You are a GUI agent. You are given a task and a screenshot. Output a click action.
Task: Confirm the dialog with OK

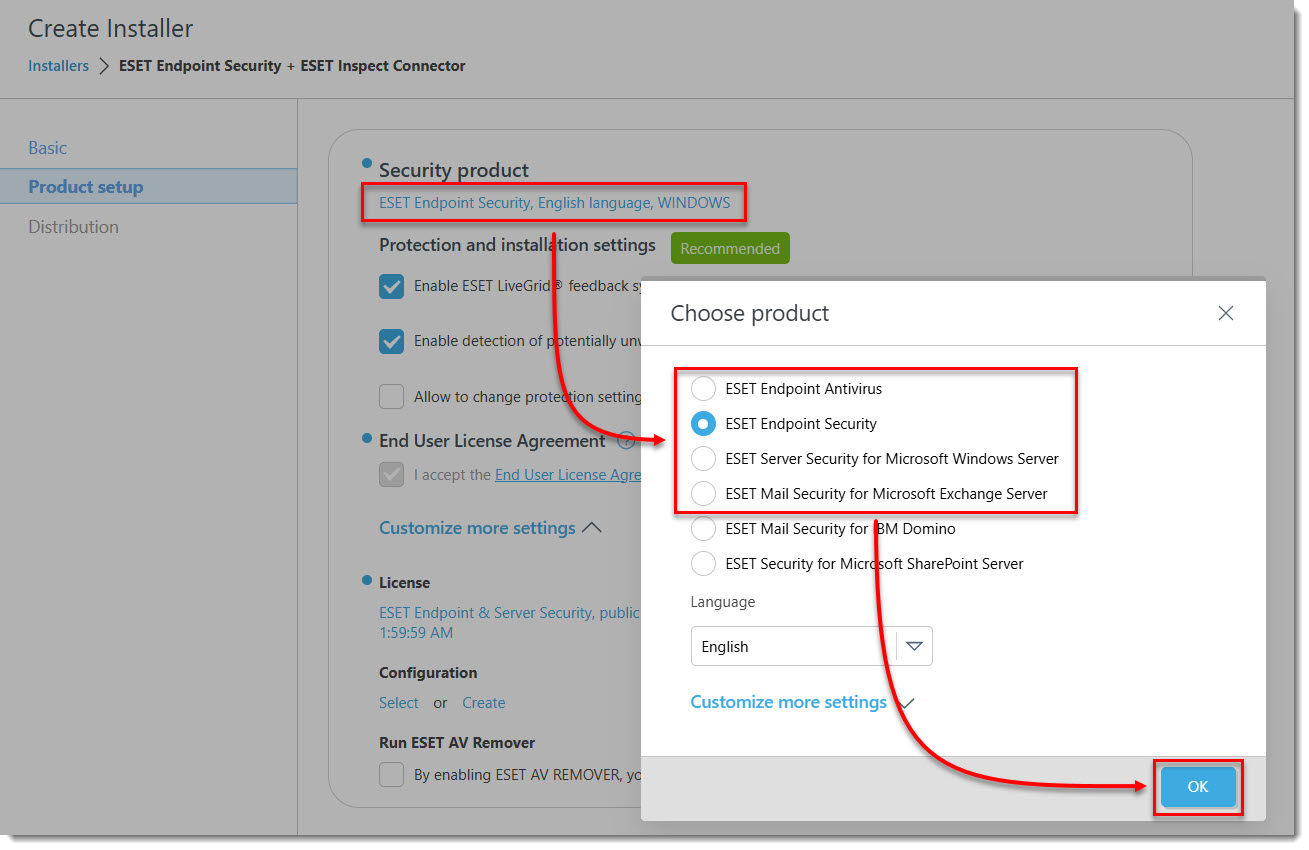(1198, 787)
